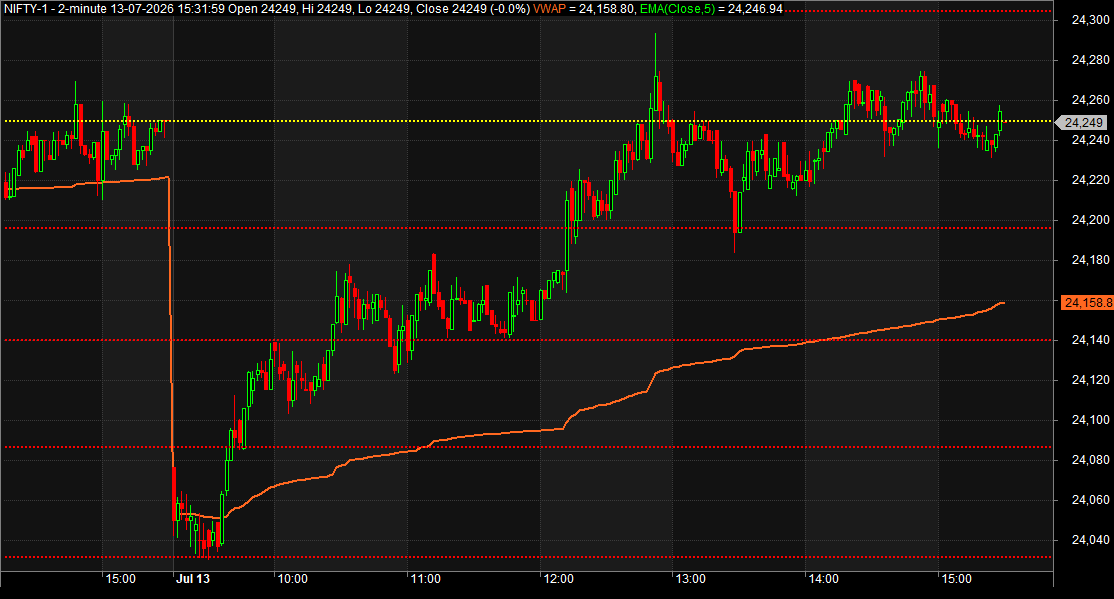1114x599 pixels.
Task: Click the 10:00 time axis label
Action: tap(292, 578)
